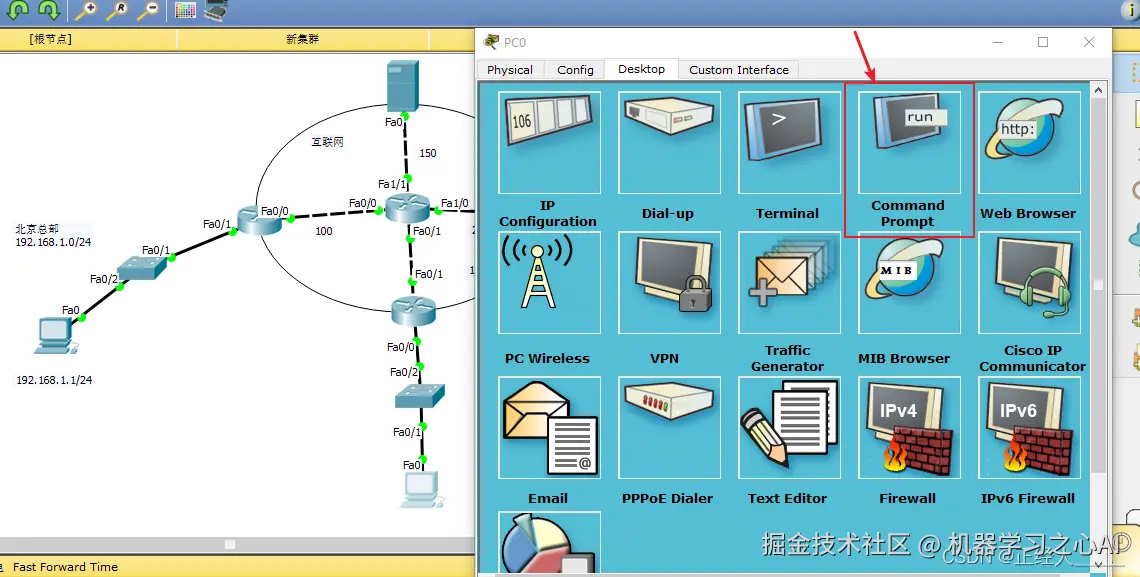Open the IP Configuration tool

(x=549, y=142)
